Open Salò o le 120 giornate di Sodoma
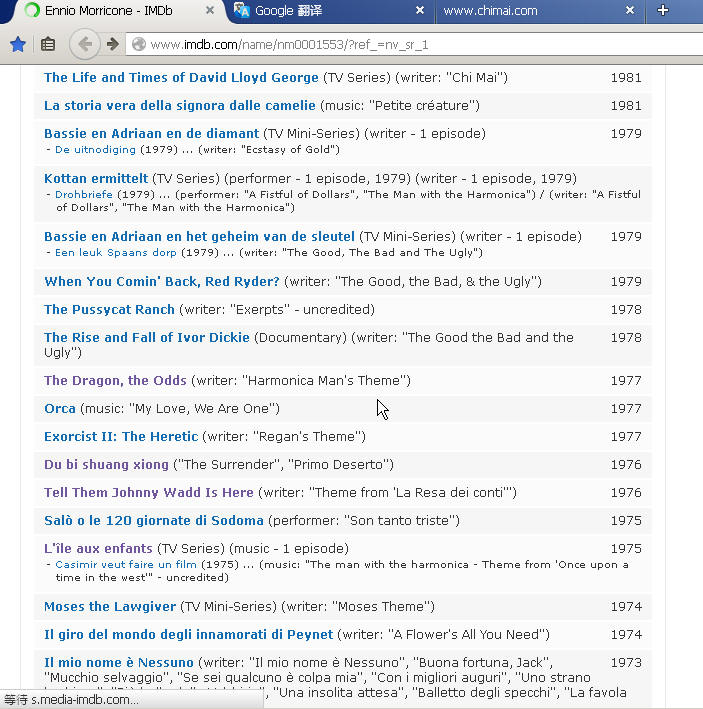Viewport: 703px width, 709px height. click(154, 520)
